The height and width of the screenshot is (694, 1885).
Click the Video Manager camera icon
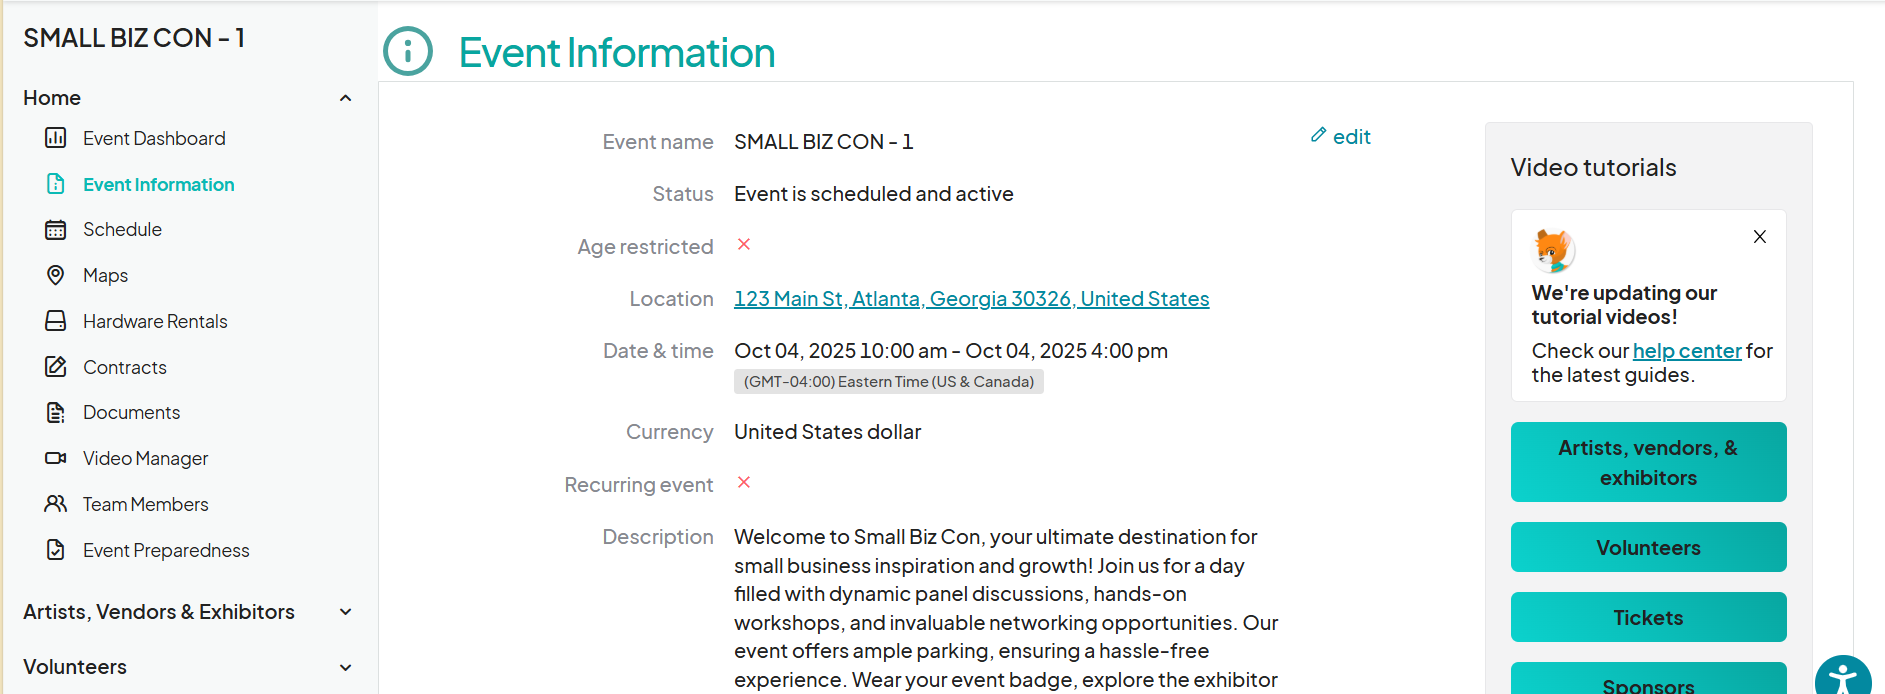pyautogui.click(x=56, y=458)
